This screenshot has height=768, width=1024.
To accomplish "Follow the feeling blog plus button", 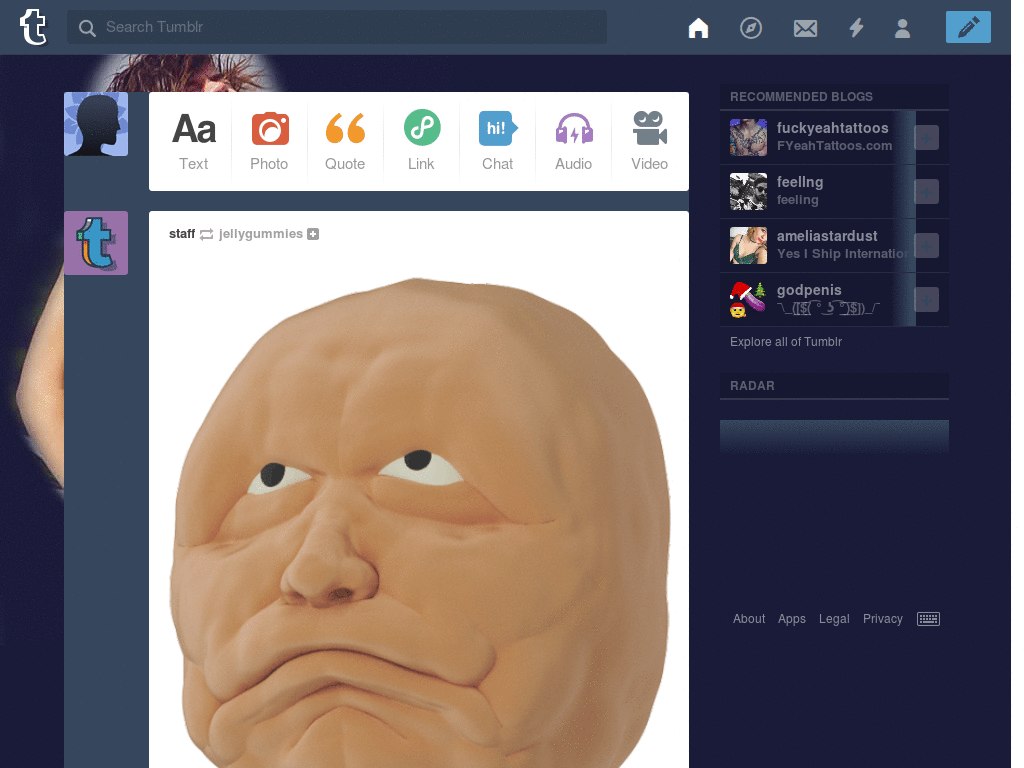I will (926, 191).
